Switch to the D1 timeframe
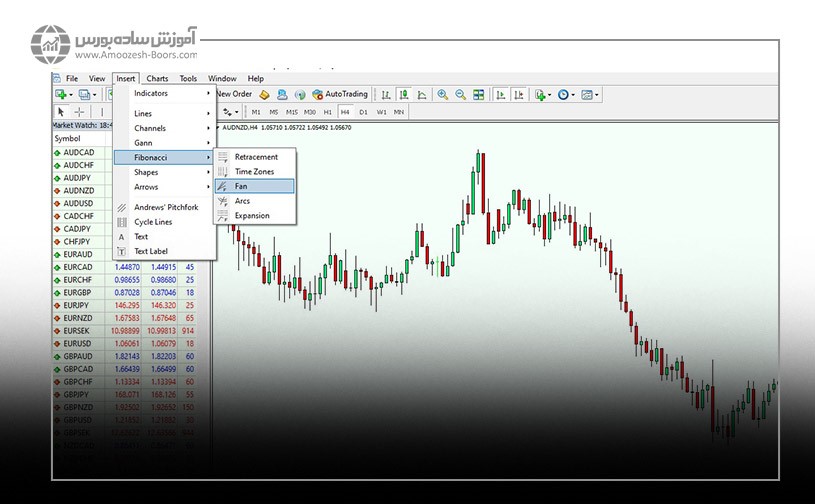 click(363, 112)
